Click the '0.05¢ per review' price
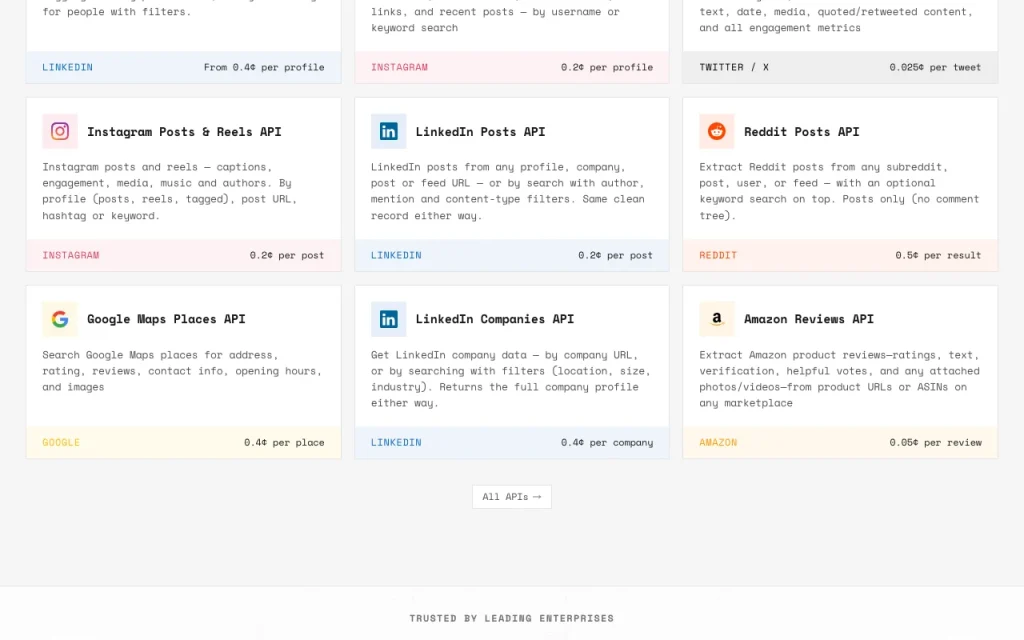This screenshot has height=640, width=1024. [x=935, y=443]
